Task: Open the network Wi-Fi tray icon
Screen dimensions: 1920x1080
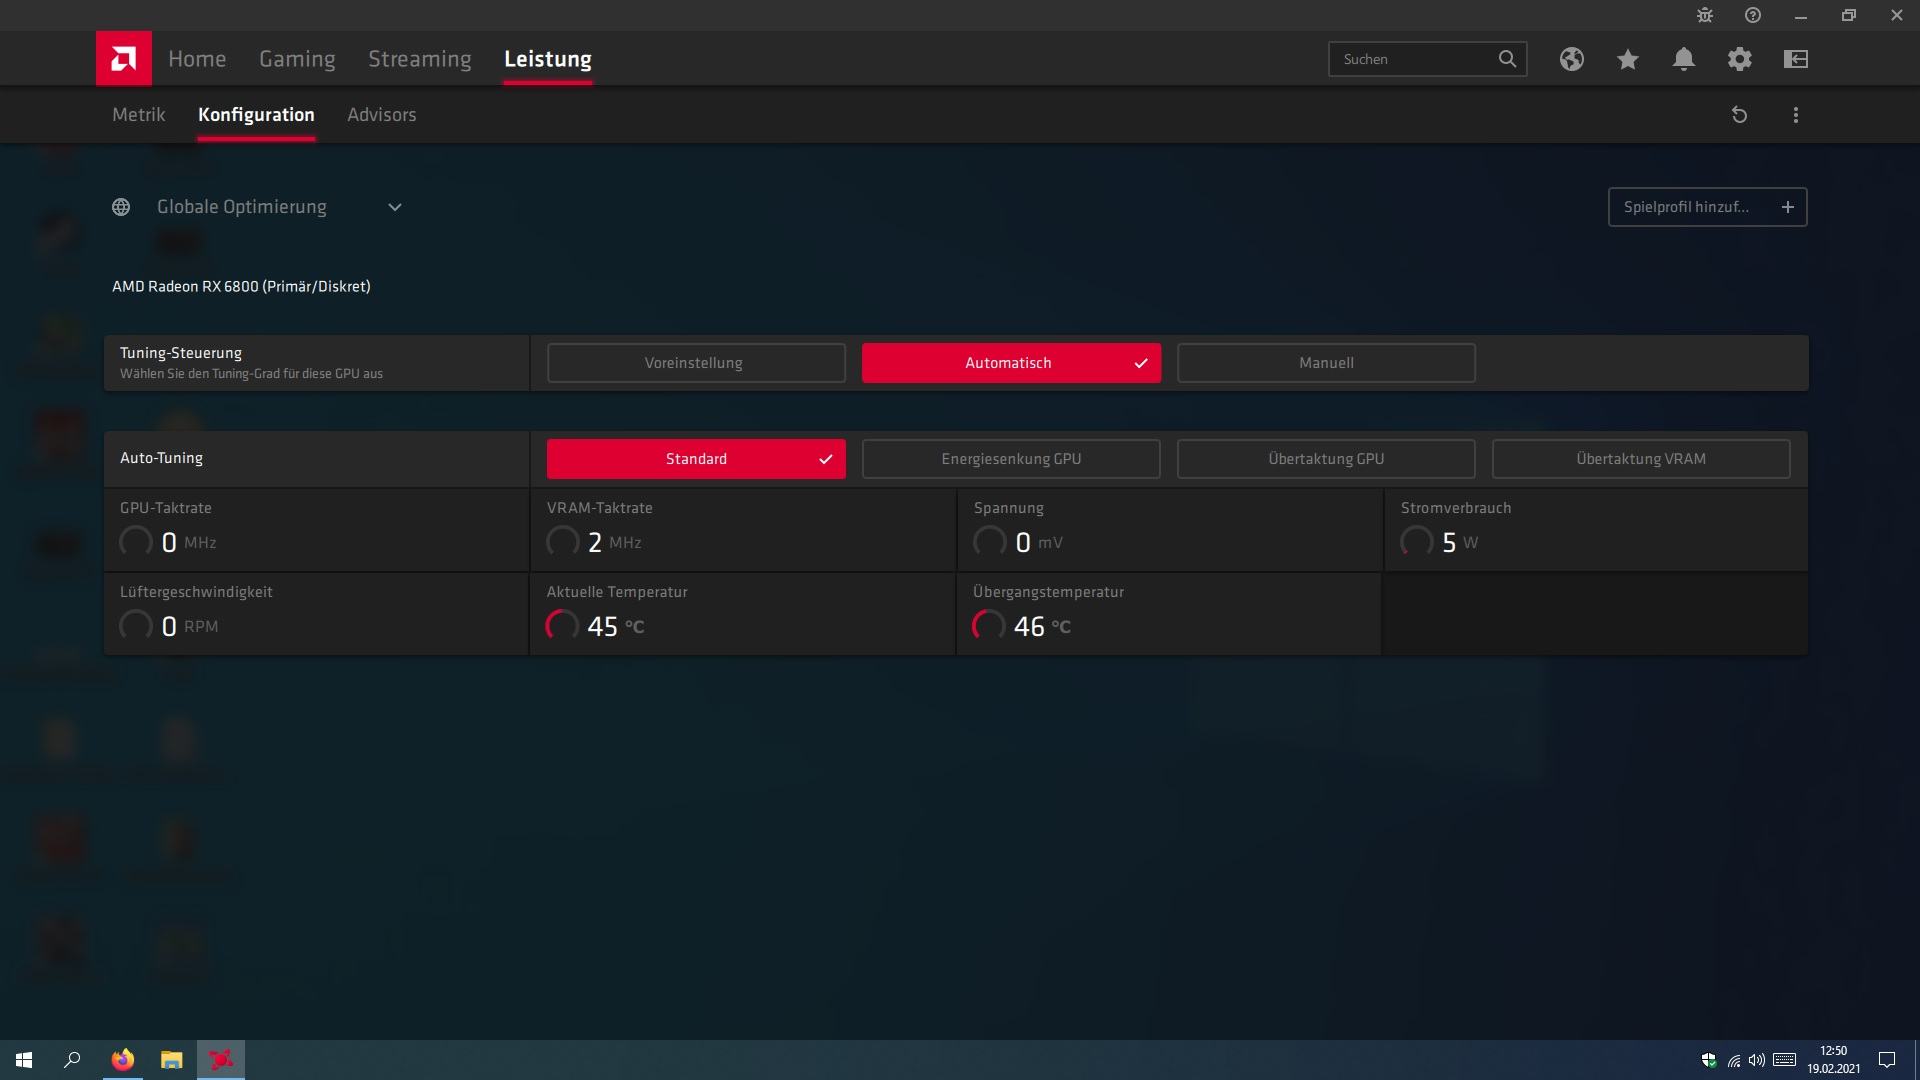Action: [1733, 1060]
